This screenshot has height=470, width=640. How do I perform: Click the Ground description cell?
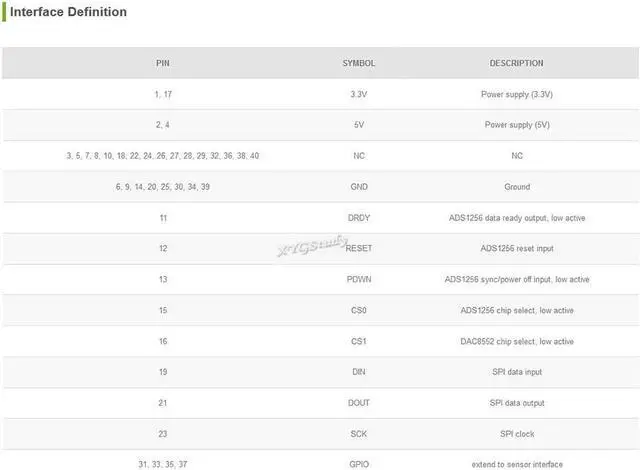[x=517, y=187]
